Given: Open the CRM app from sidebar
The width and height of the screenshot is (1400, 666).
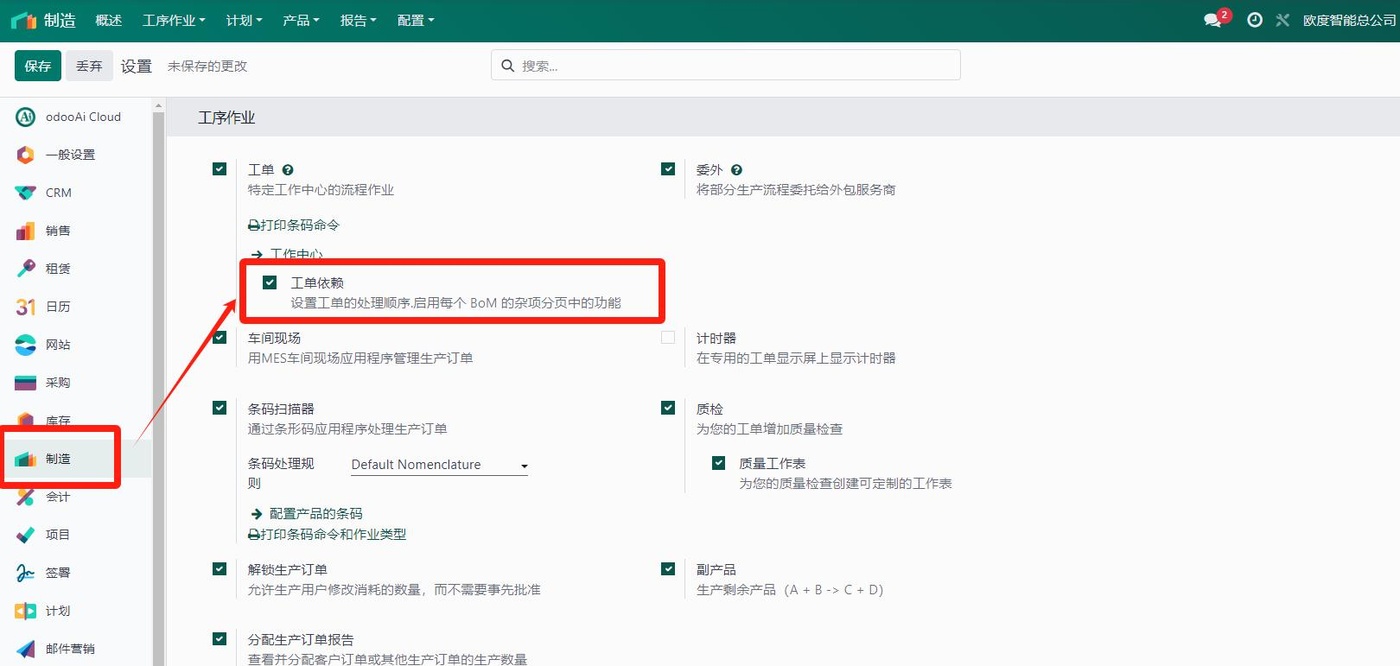Looking at the screenshot, I should point(58,192).
